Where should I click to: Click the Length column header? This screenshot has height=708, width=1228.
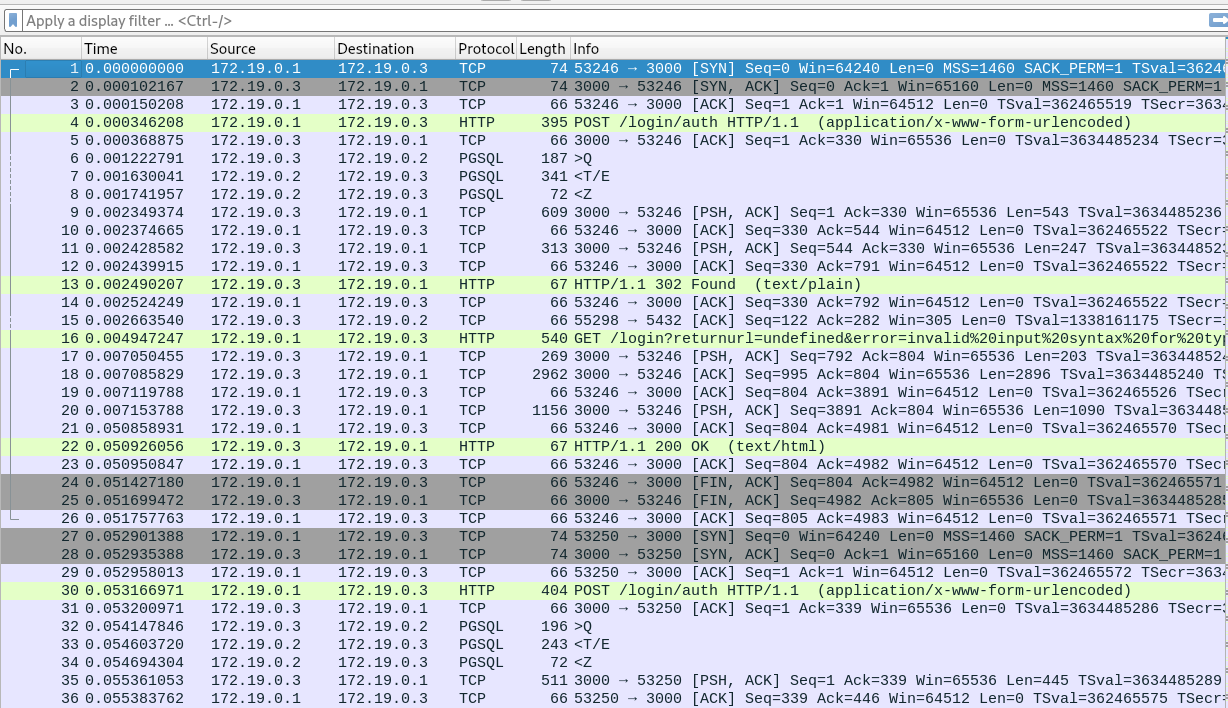[x=542, y=48]
